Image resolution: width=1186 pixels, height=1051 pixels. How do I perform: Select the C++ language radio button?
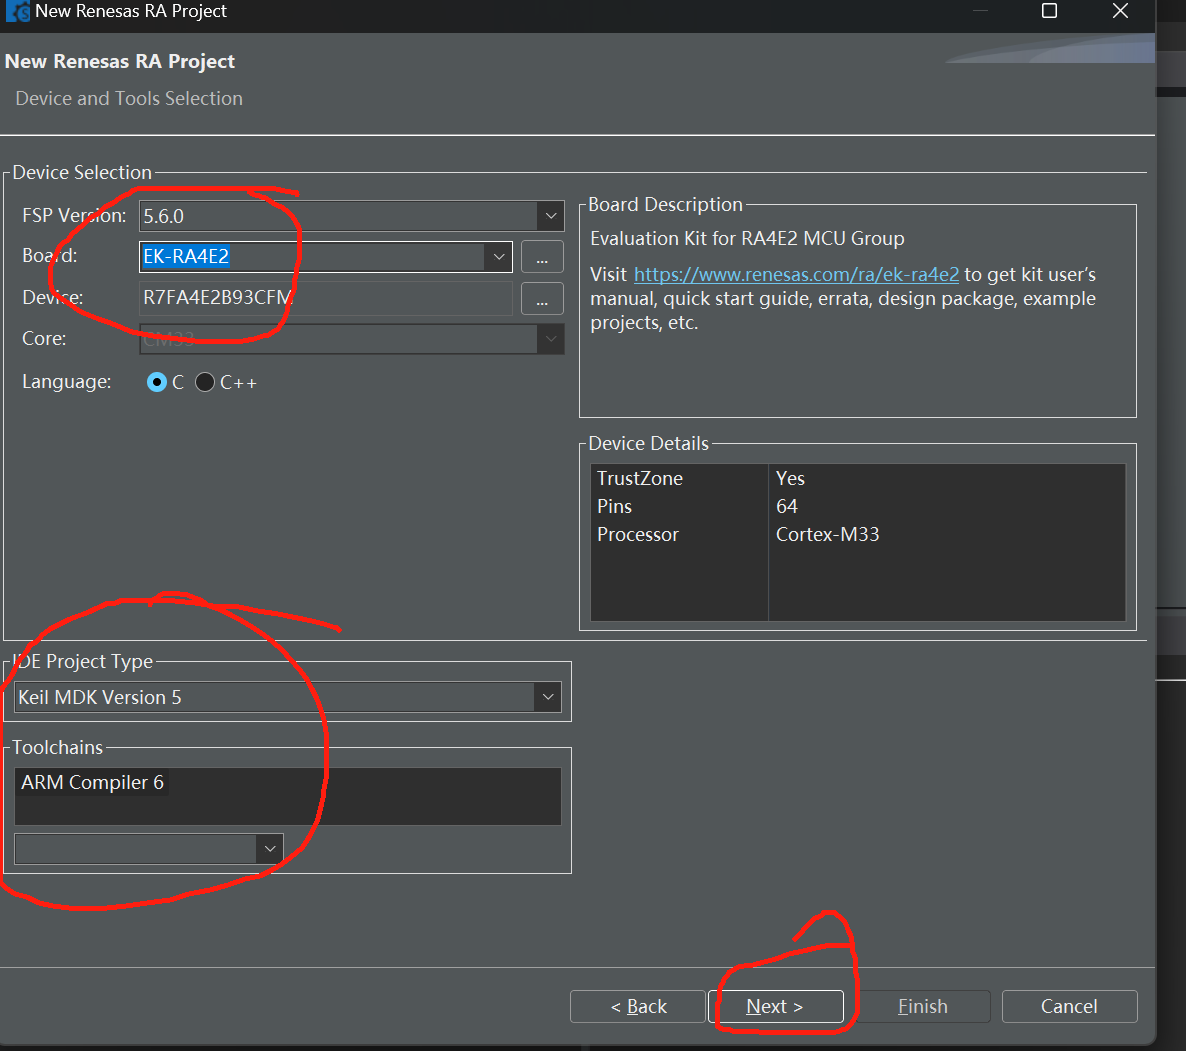[205, 382]
